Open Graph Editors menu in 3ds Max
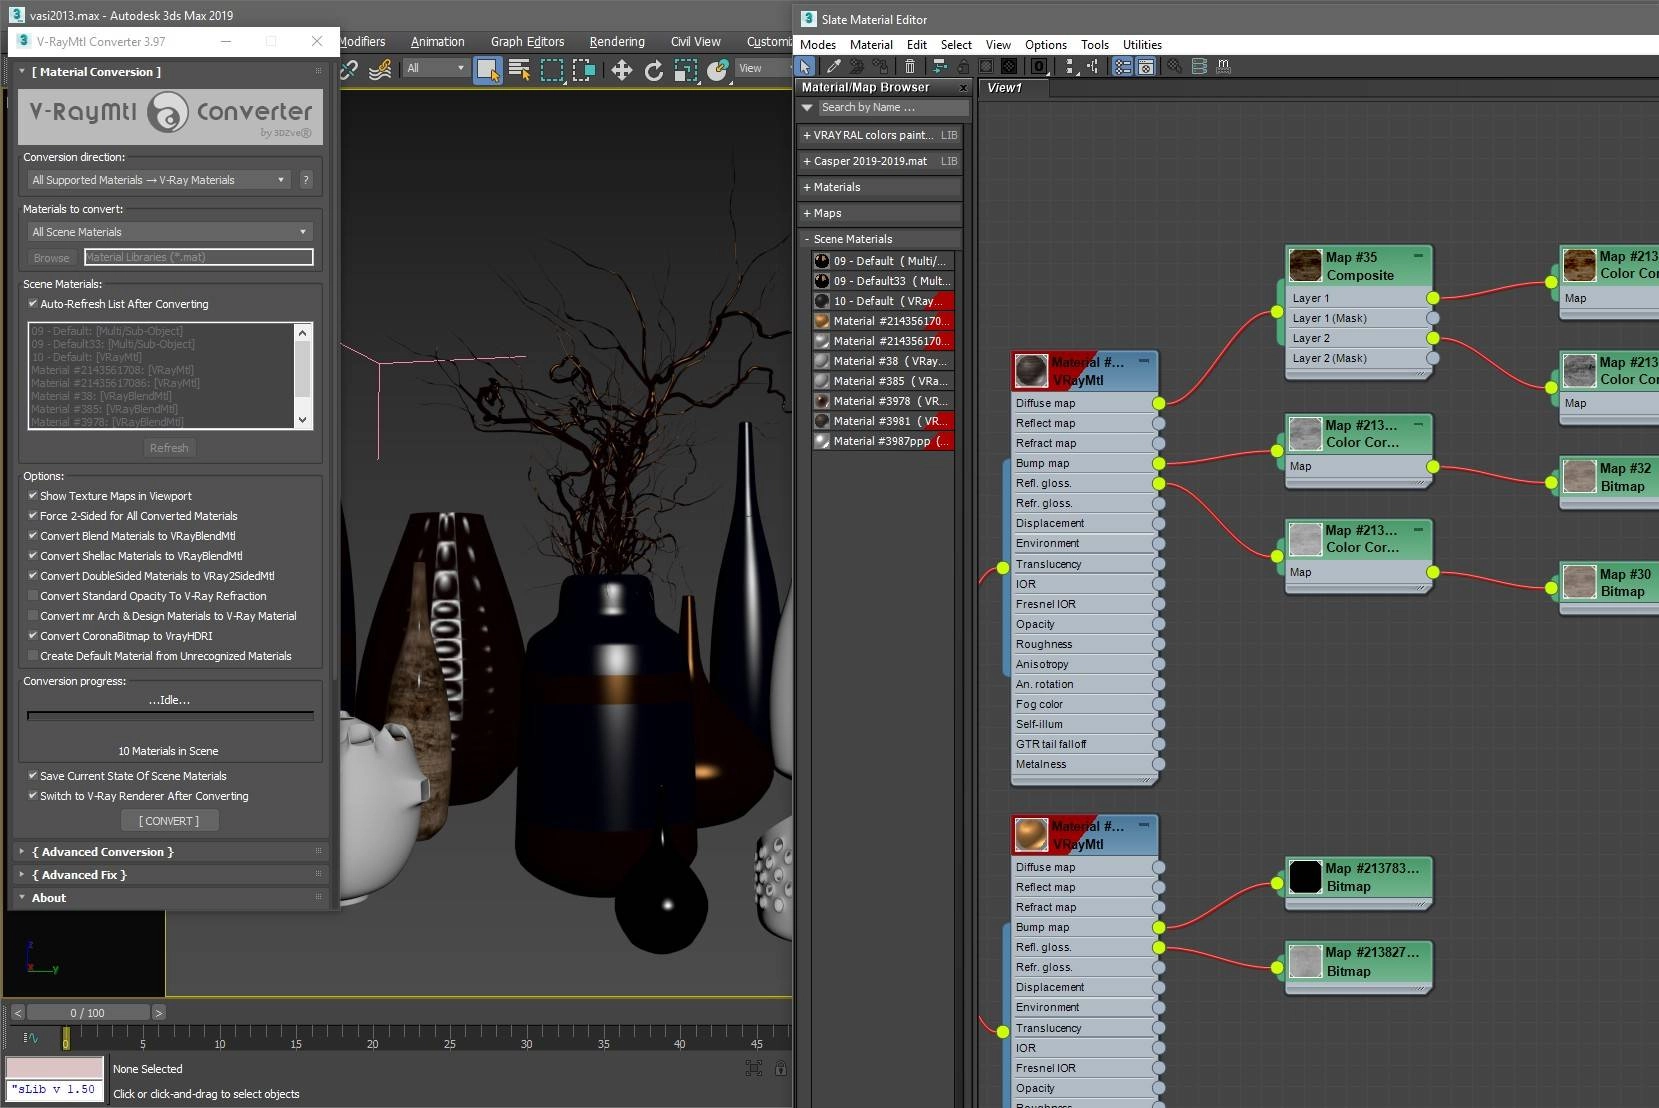 tap(527, 42)
